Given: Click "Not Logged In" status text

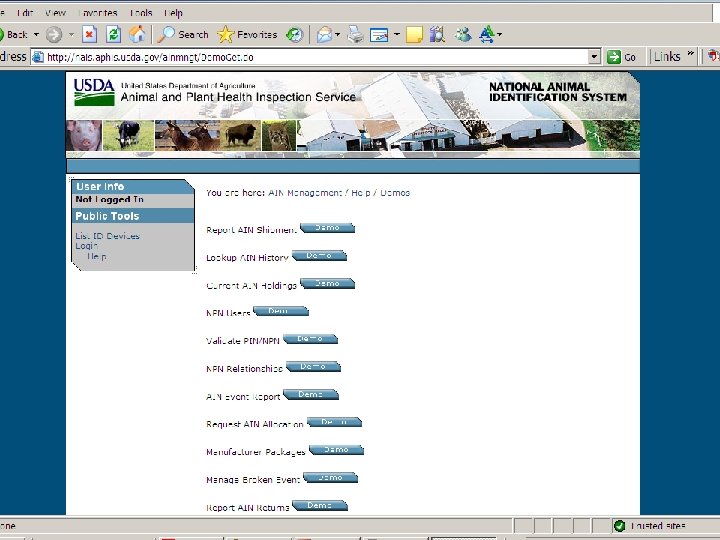Looking at the screenshot, I should point(110,200).
